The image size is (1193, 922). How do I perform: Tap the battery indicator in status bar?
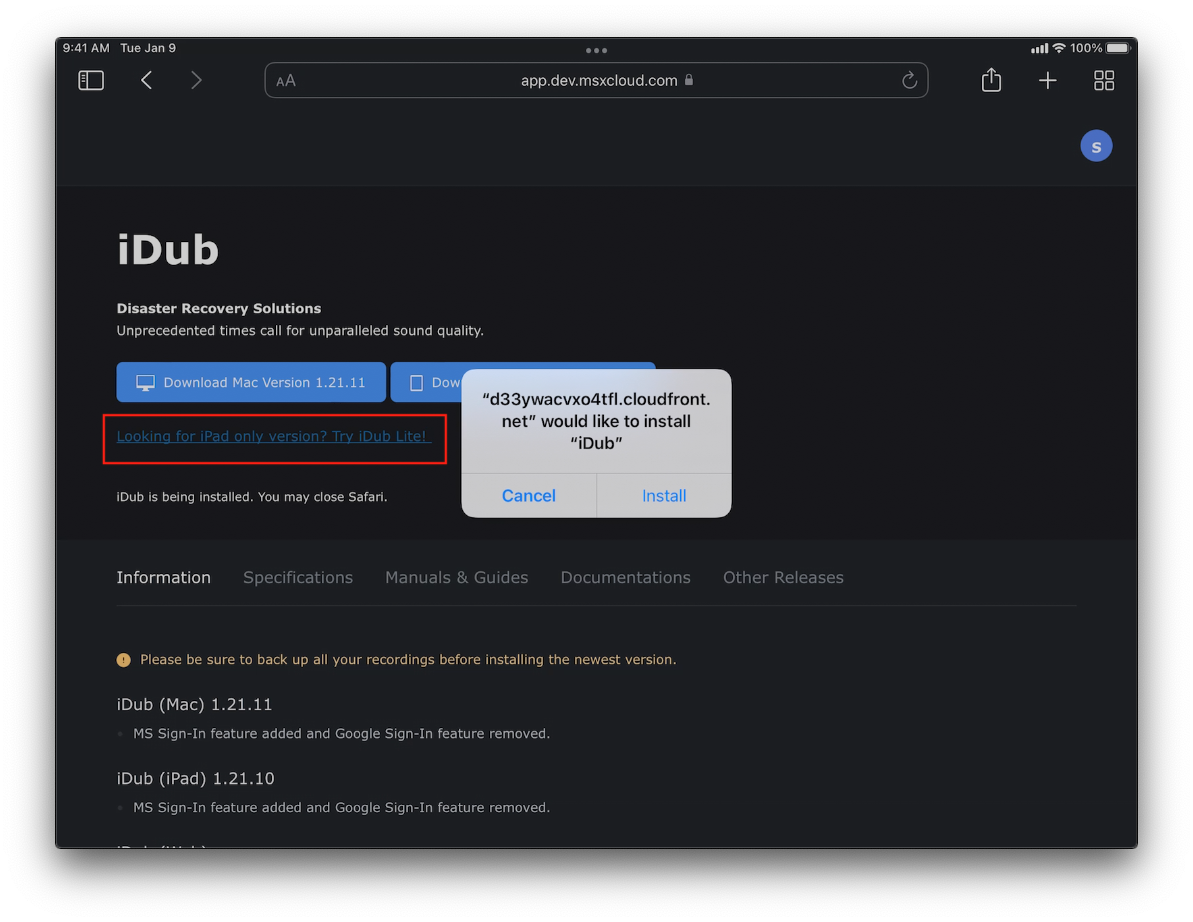point(1118,48)
